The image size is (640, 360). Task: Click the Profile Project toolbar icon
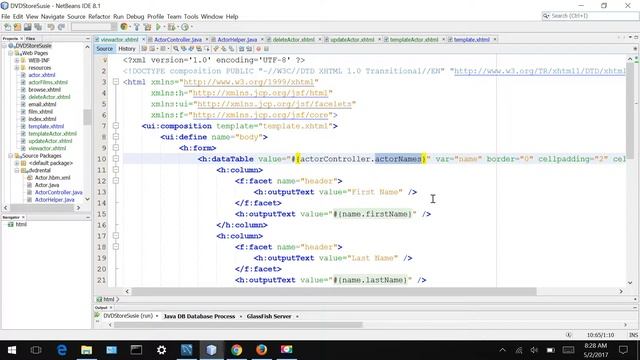click(x=185, y=27)
